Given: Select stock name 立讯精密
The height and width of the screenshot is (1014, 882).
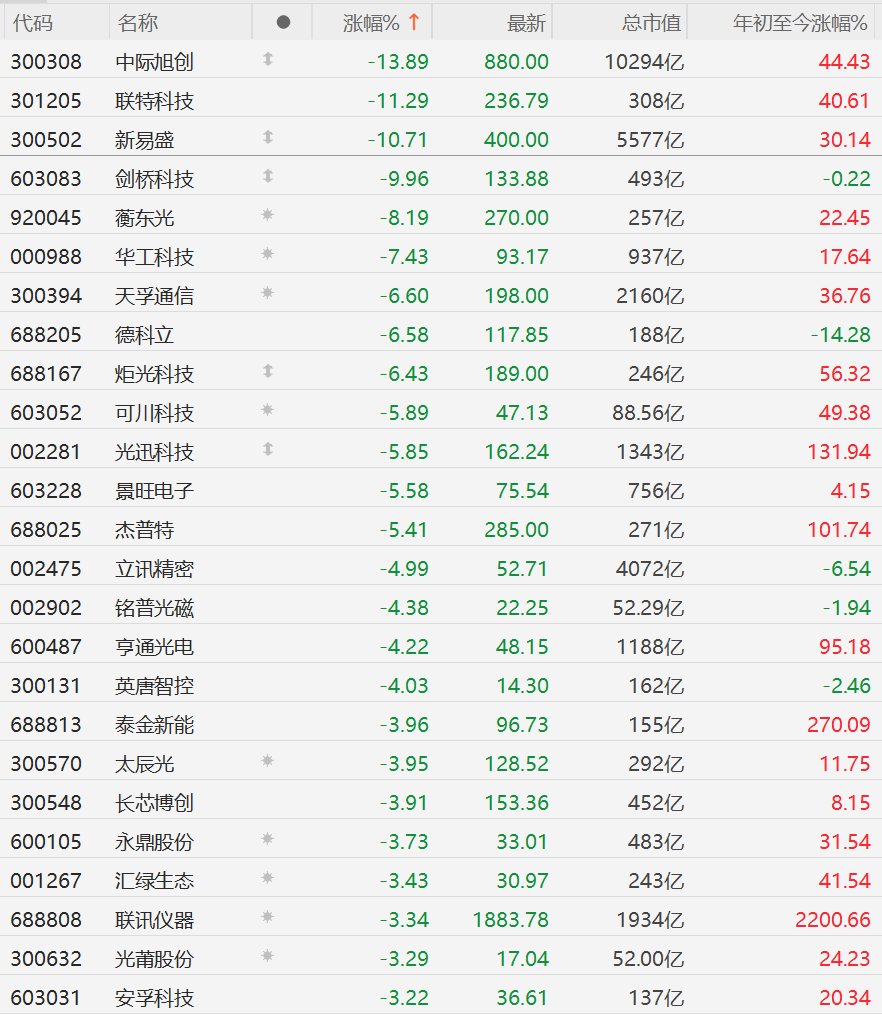Looking at the screenshot, I should click(x=155, y=569).
